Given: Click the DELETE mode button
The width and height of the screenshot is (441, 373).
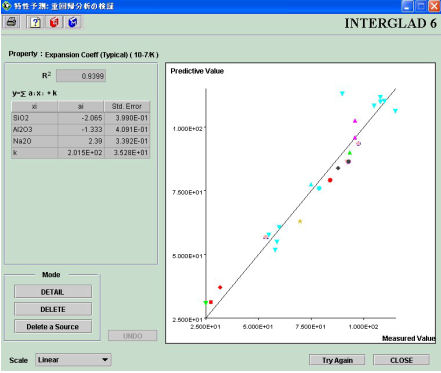Looking at the screenshot, I should click(x=53, y=309).
